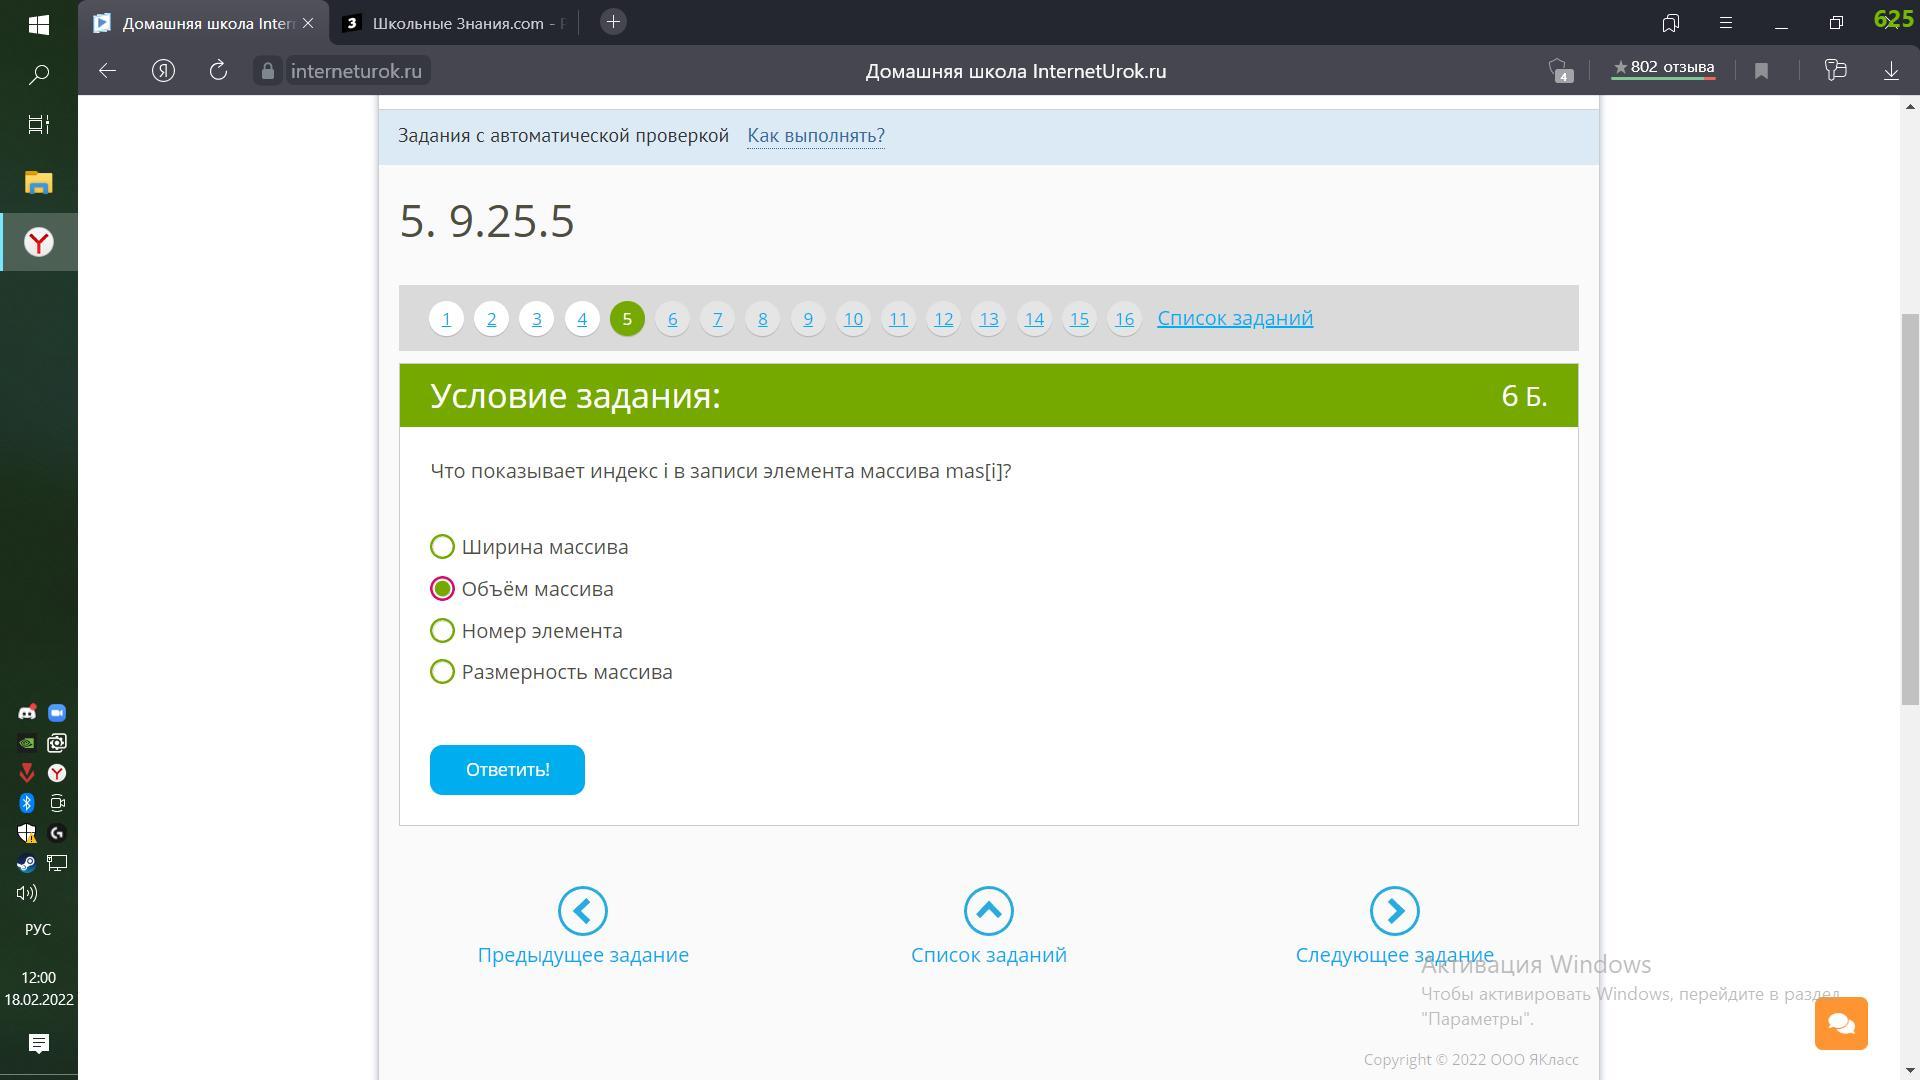Open a new browser tab with plus
Image resolution: width=1920 pixels, height=1080 pixels.
613,22
